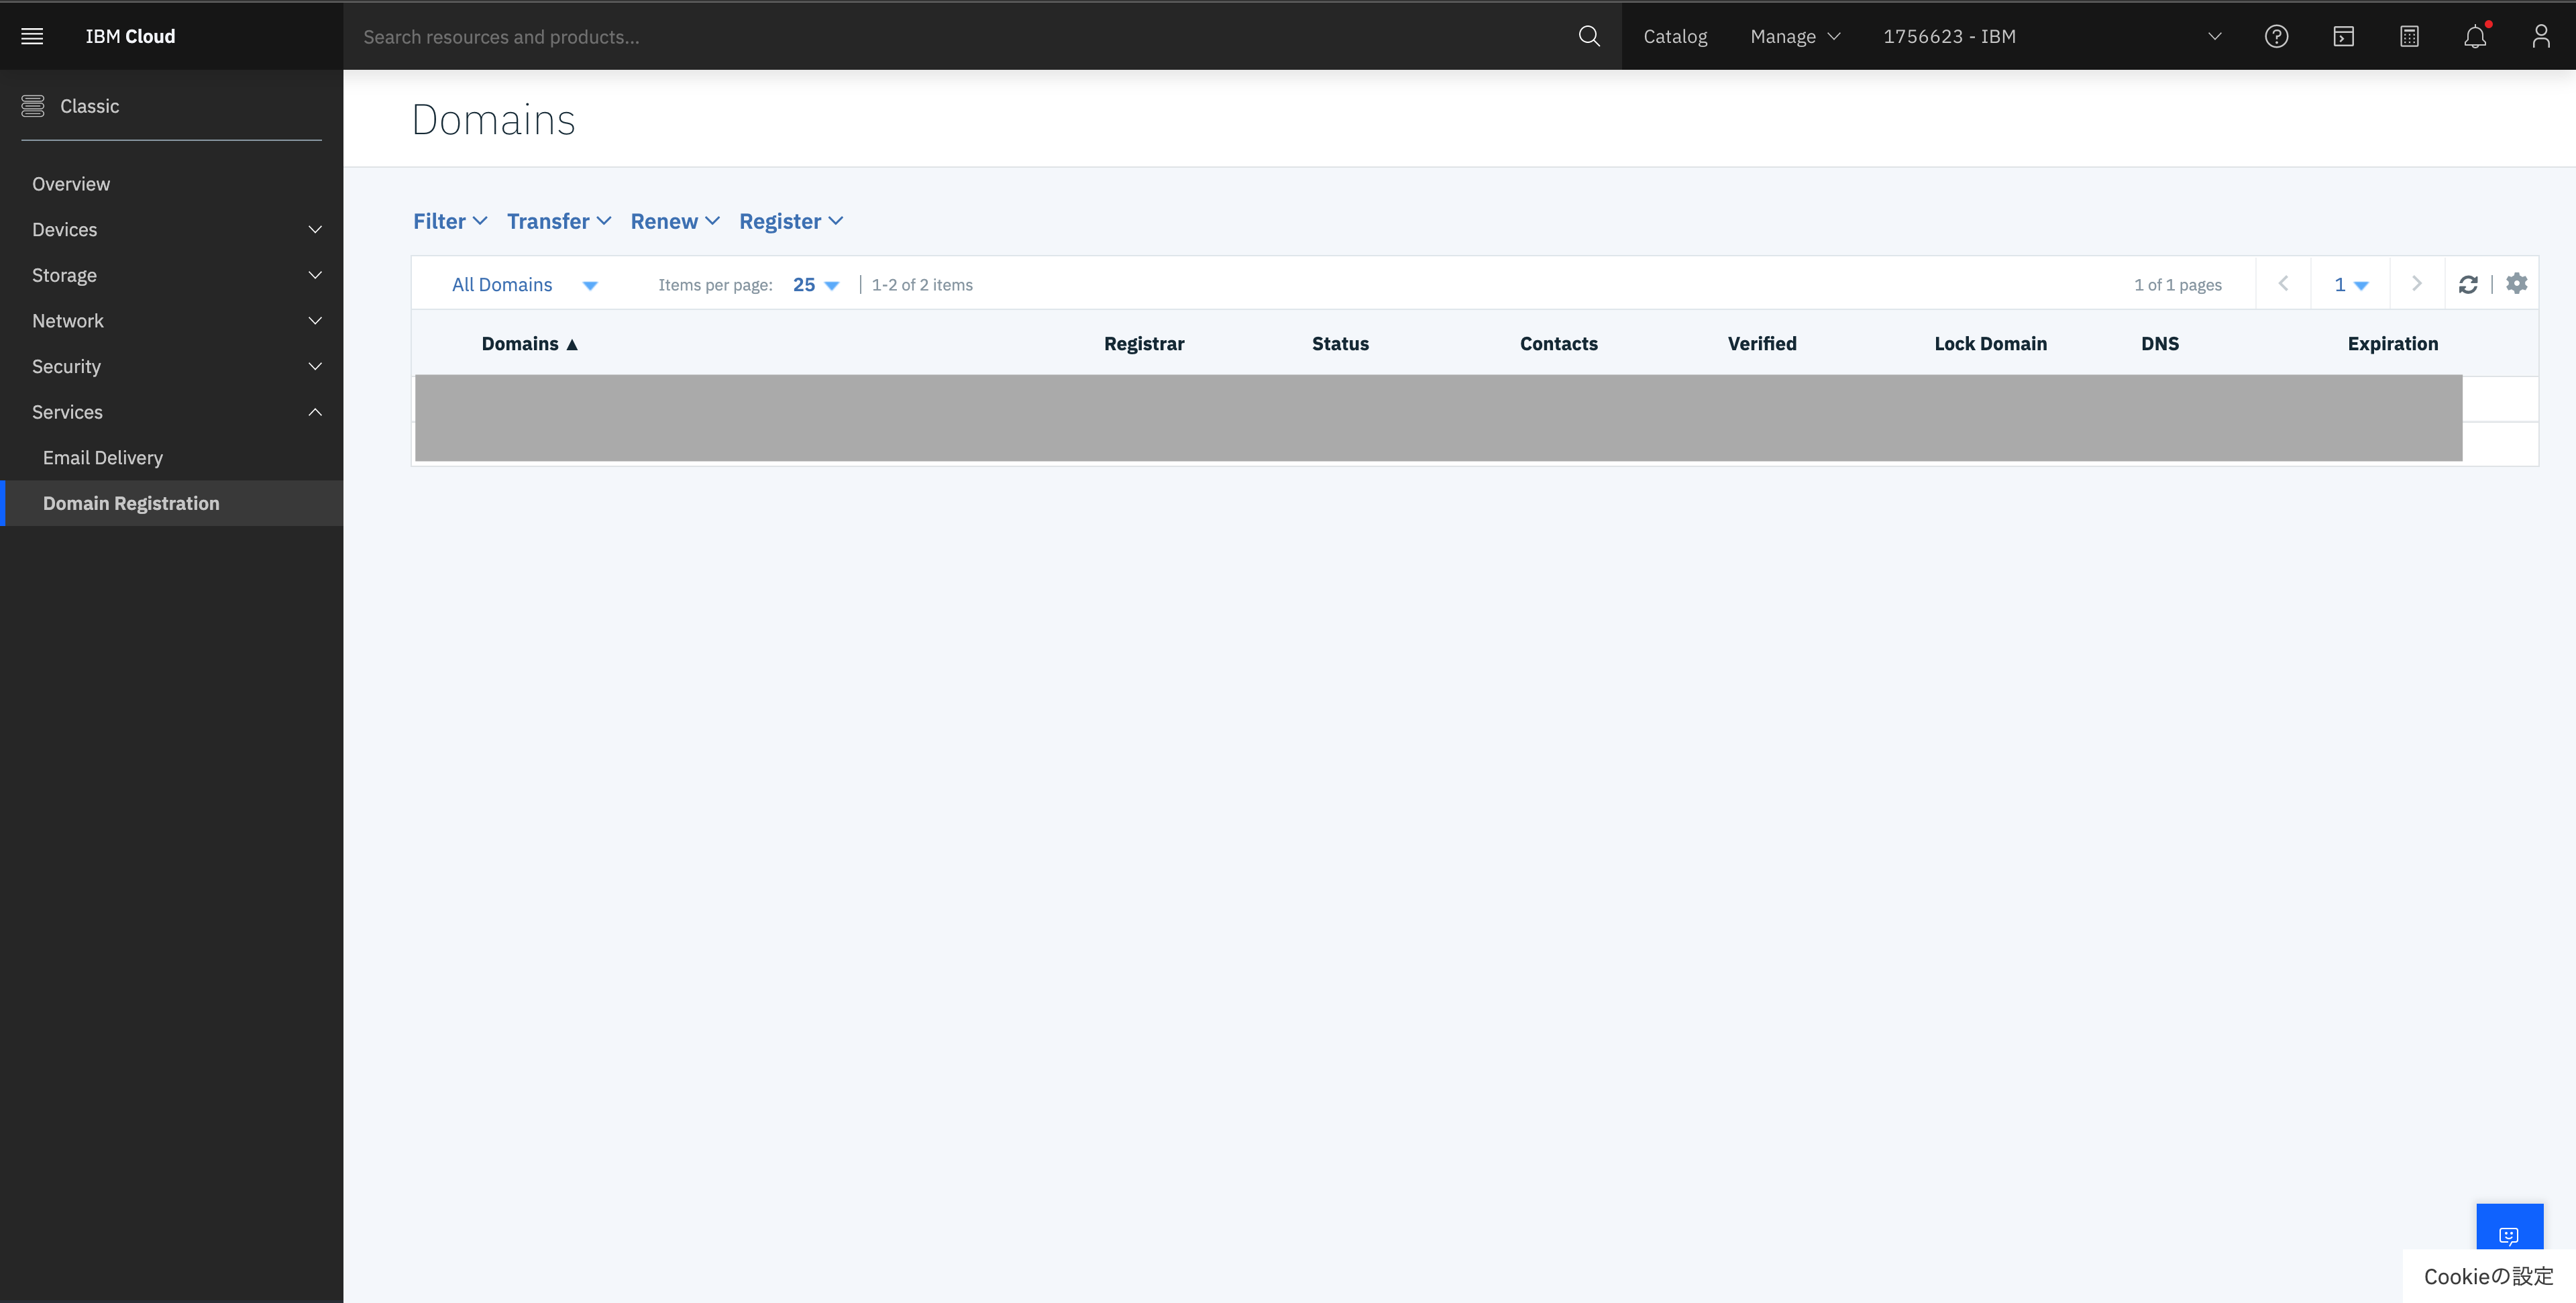Launch the IBM Cloud Shell icon
2576x1303 pixels.
pos(2343,36)
